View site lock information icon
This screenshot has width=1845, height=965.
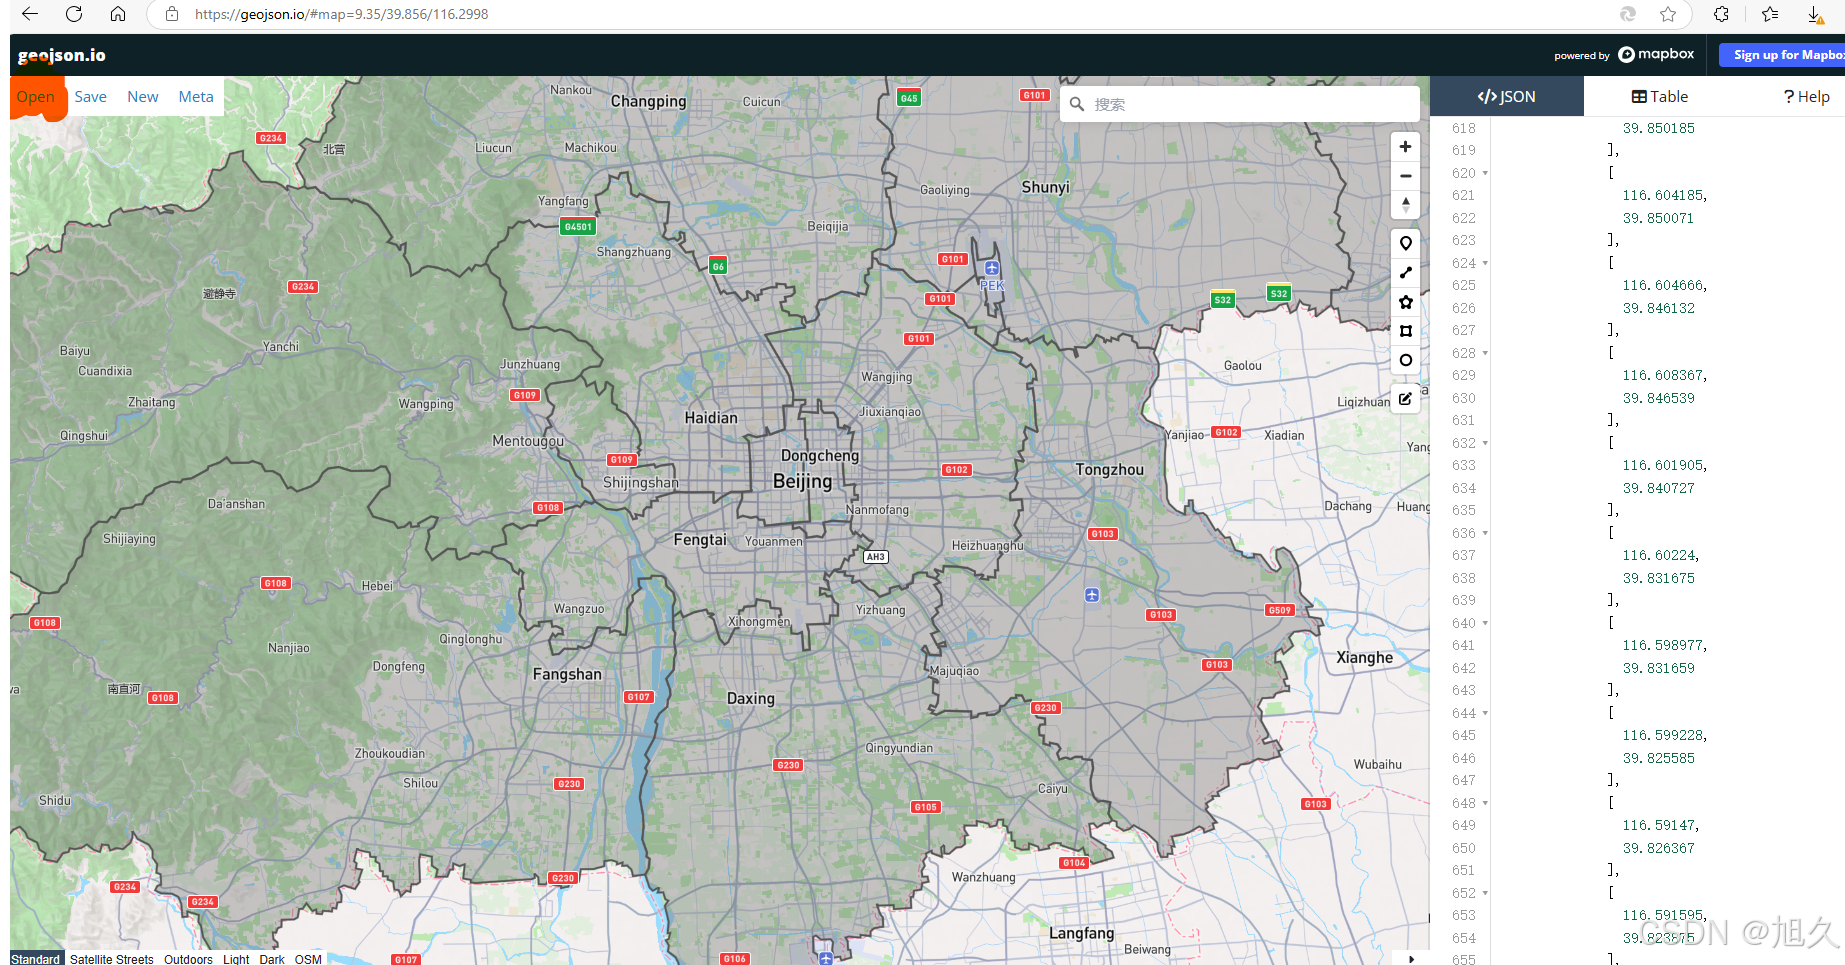coord(172,14)
